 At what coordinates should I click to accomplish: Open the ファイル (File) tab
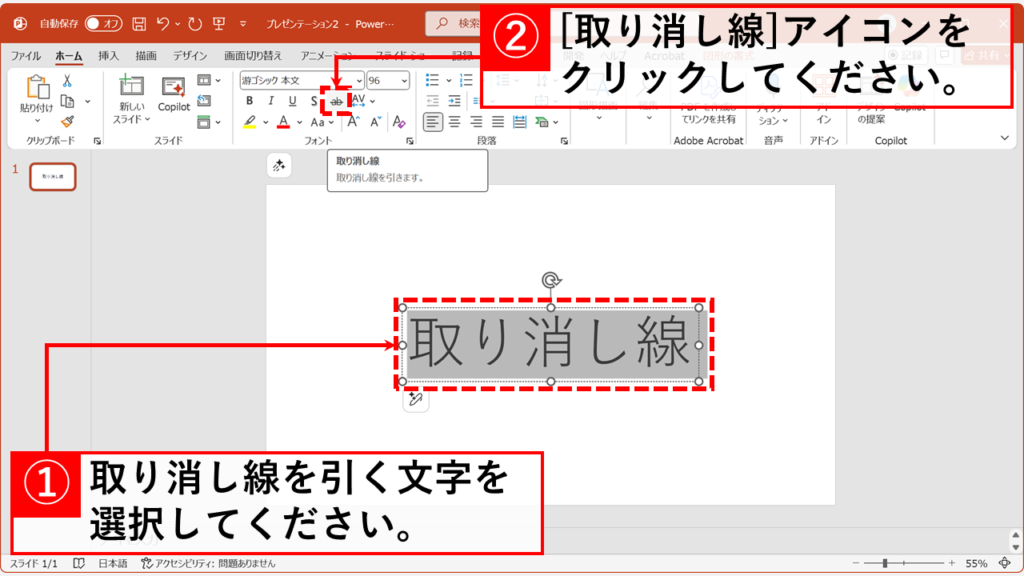coord(26,56)
